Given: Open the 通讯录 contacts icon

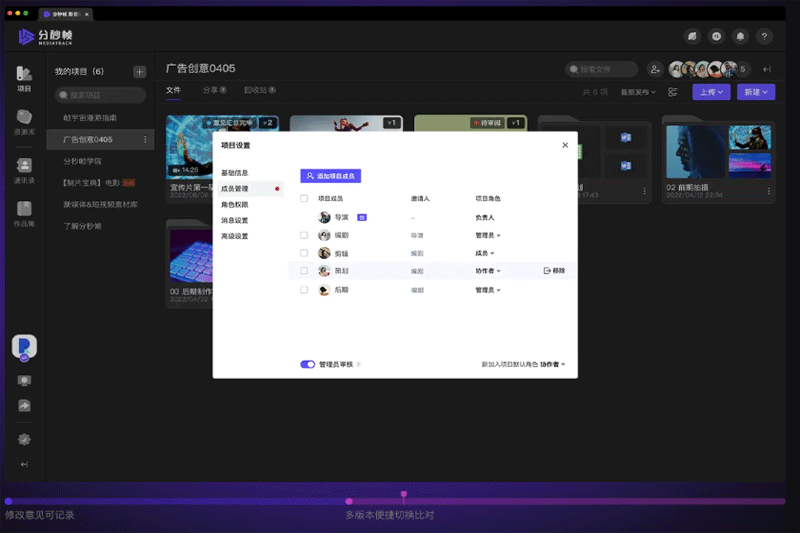Looking at the screenshot, I should (24, 170).
